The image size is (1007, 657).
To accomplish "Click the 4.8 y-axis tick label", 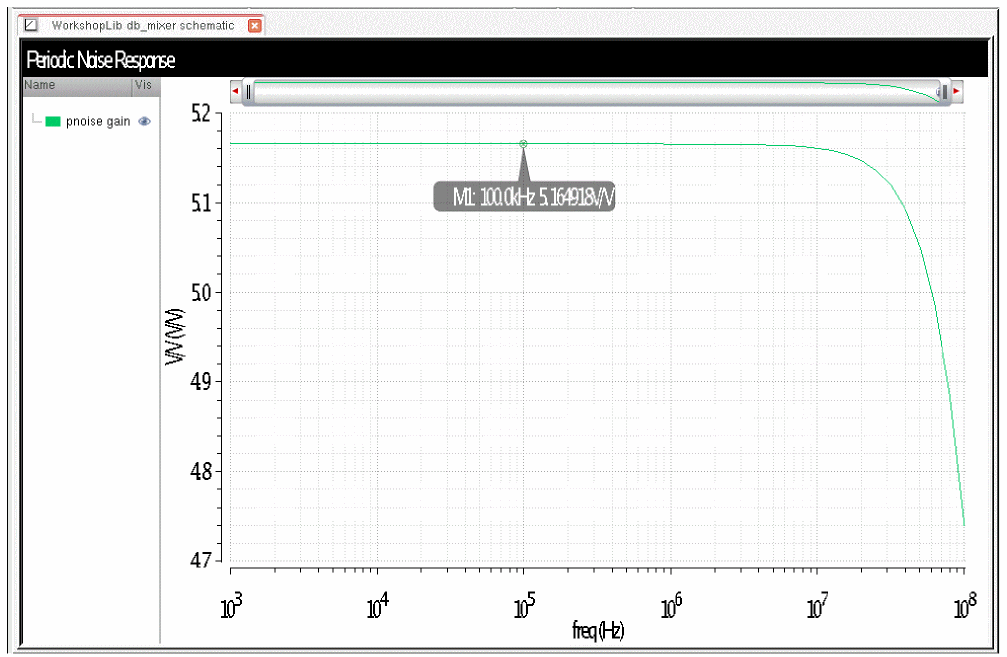I will [200, 471].
